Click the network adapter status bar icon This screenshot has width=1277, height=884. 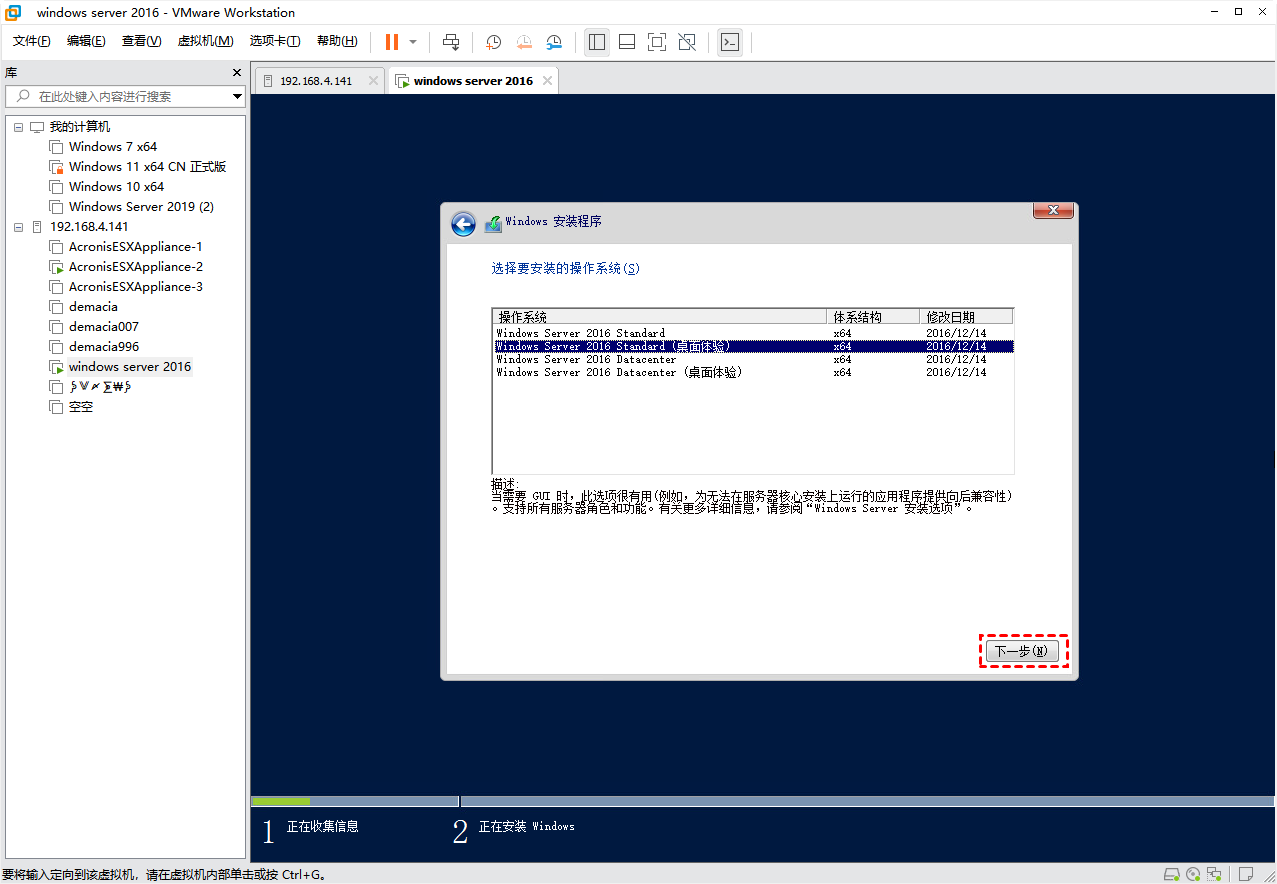pyautogui.click(x=1214, y=874)
